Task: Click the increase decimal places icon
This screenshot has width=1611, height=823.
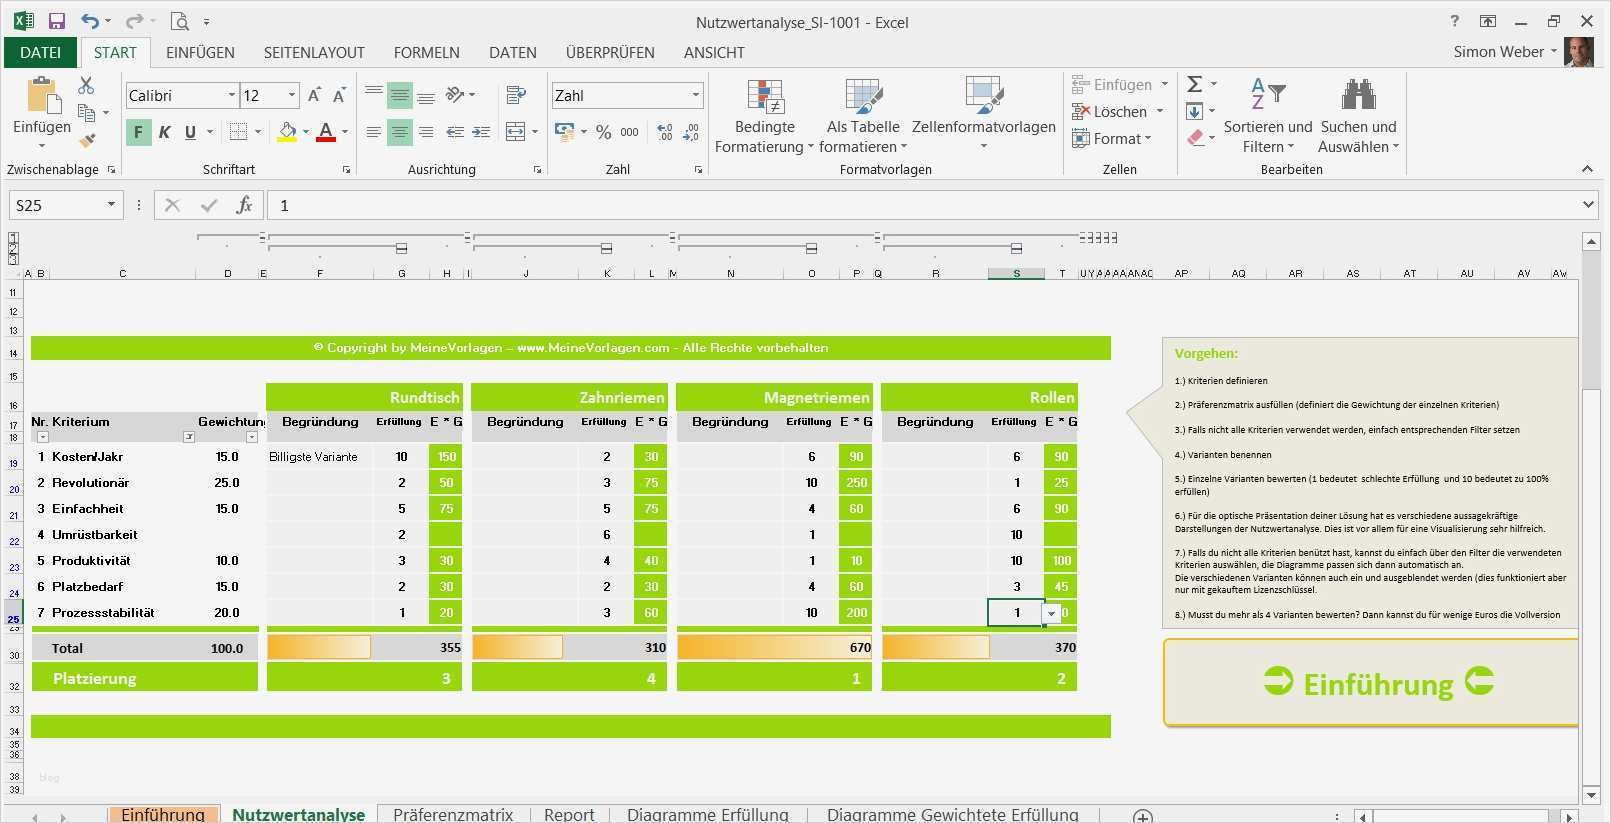Action: [665, 132]
